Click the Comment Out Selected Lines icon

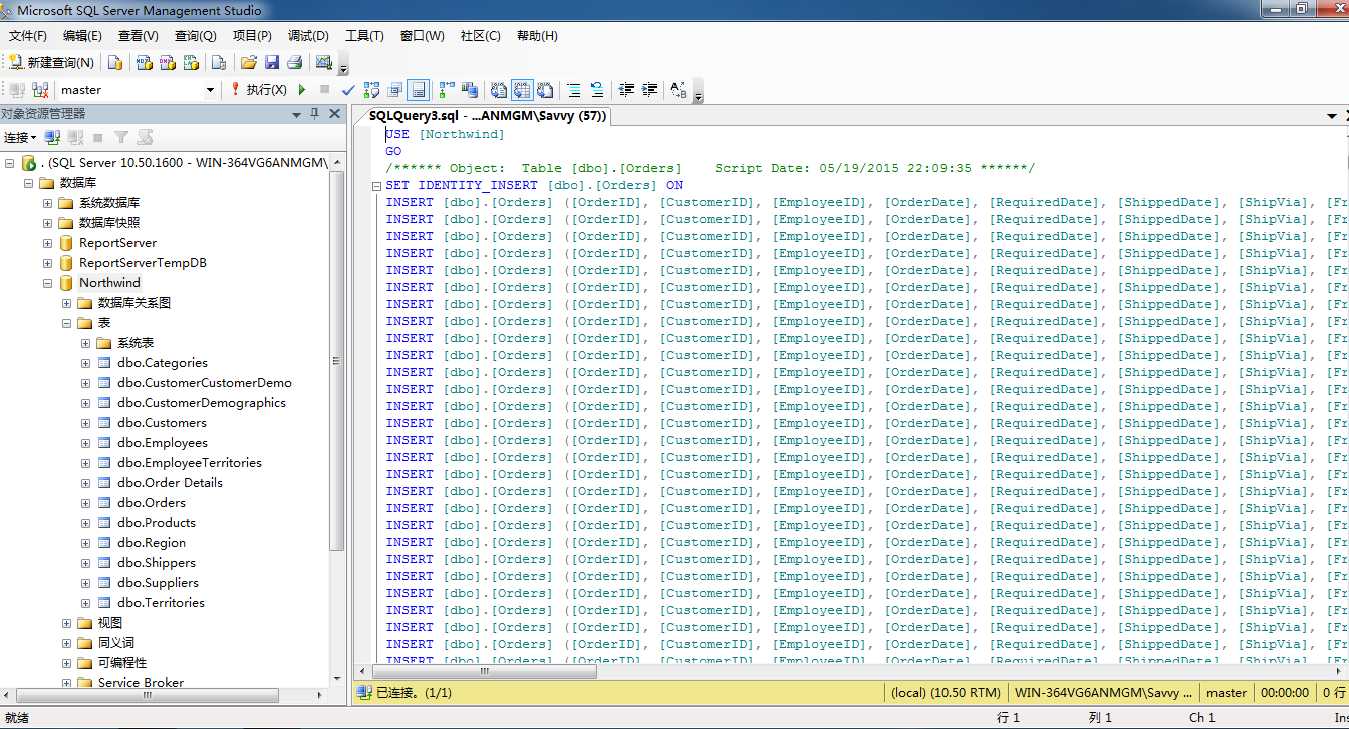pyautogui.click(x=574, y=89)
